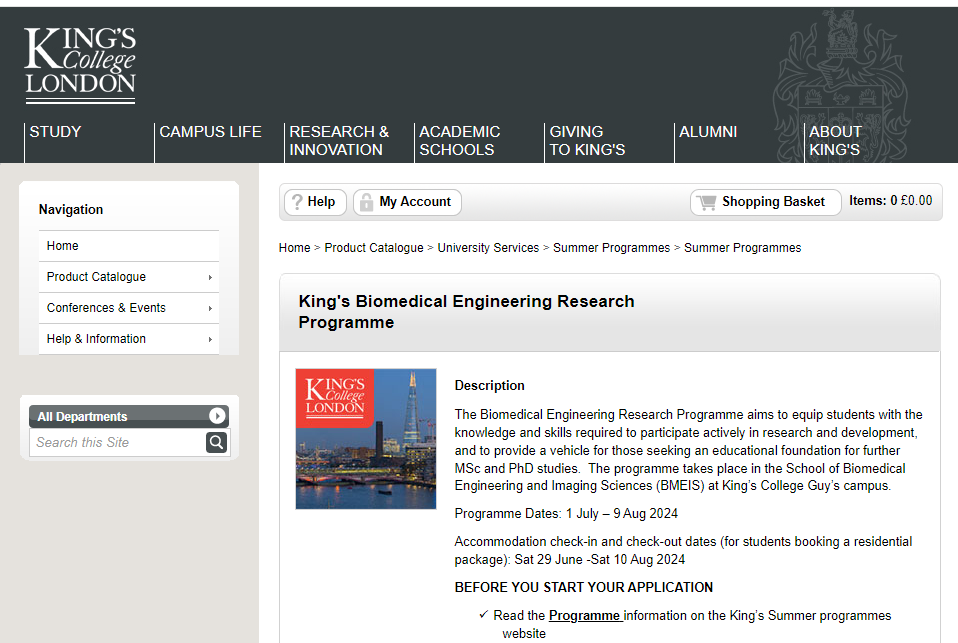Open the CAMPUS LIFE menu
958x643 pixels.
pos(210,132)
